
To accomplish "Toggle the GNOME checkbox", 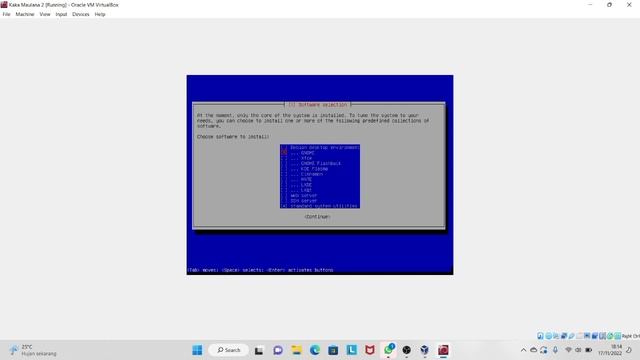I will [x=284, y=153].
